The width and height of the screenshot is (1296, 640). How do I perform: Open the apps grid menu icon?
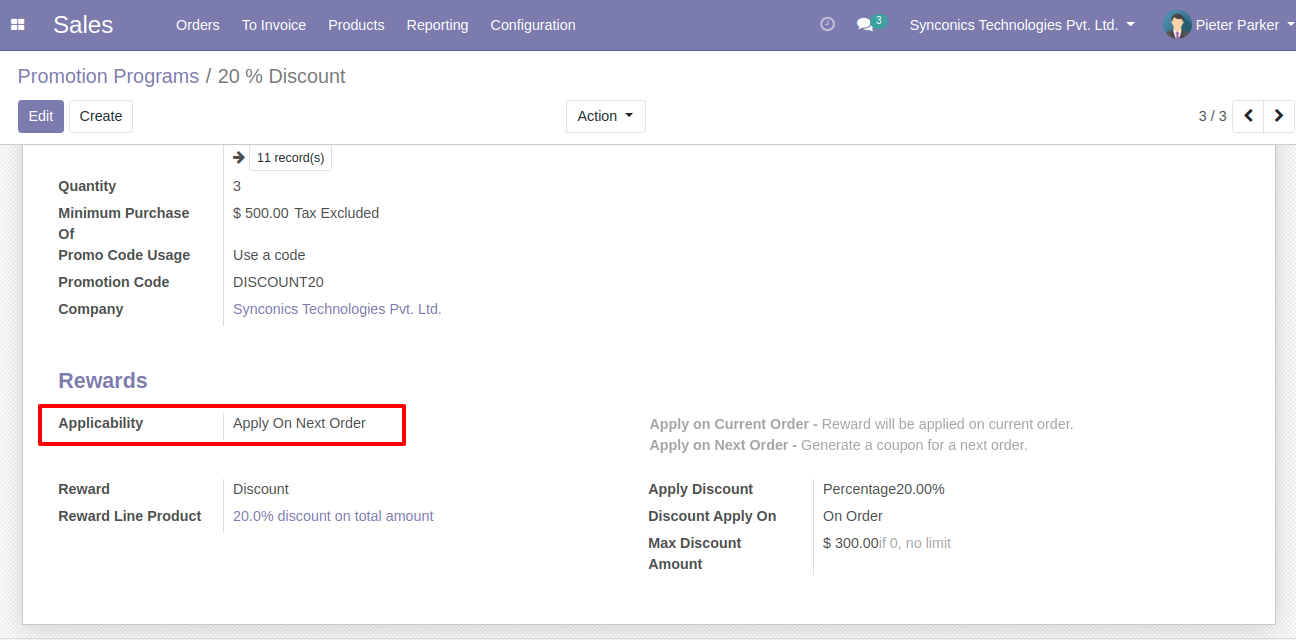click(x=17, y=25)
